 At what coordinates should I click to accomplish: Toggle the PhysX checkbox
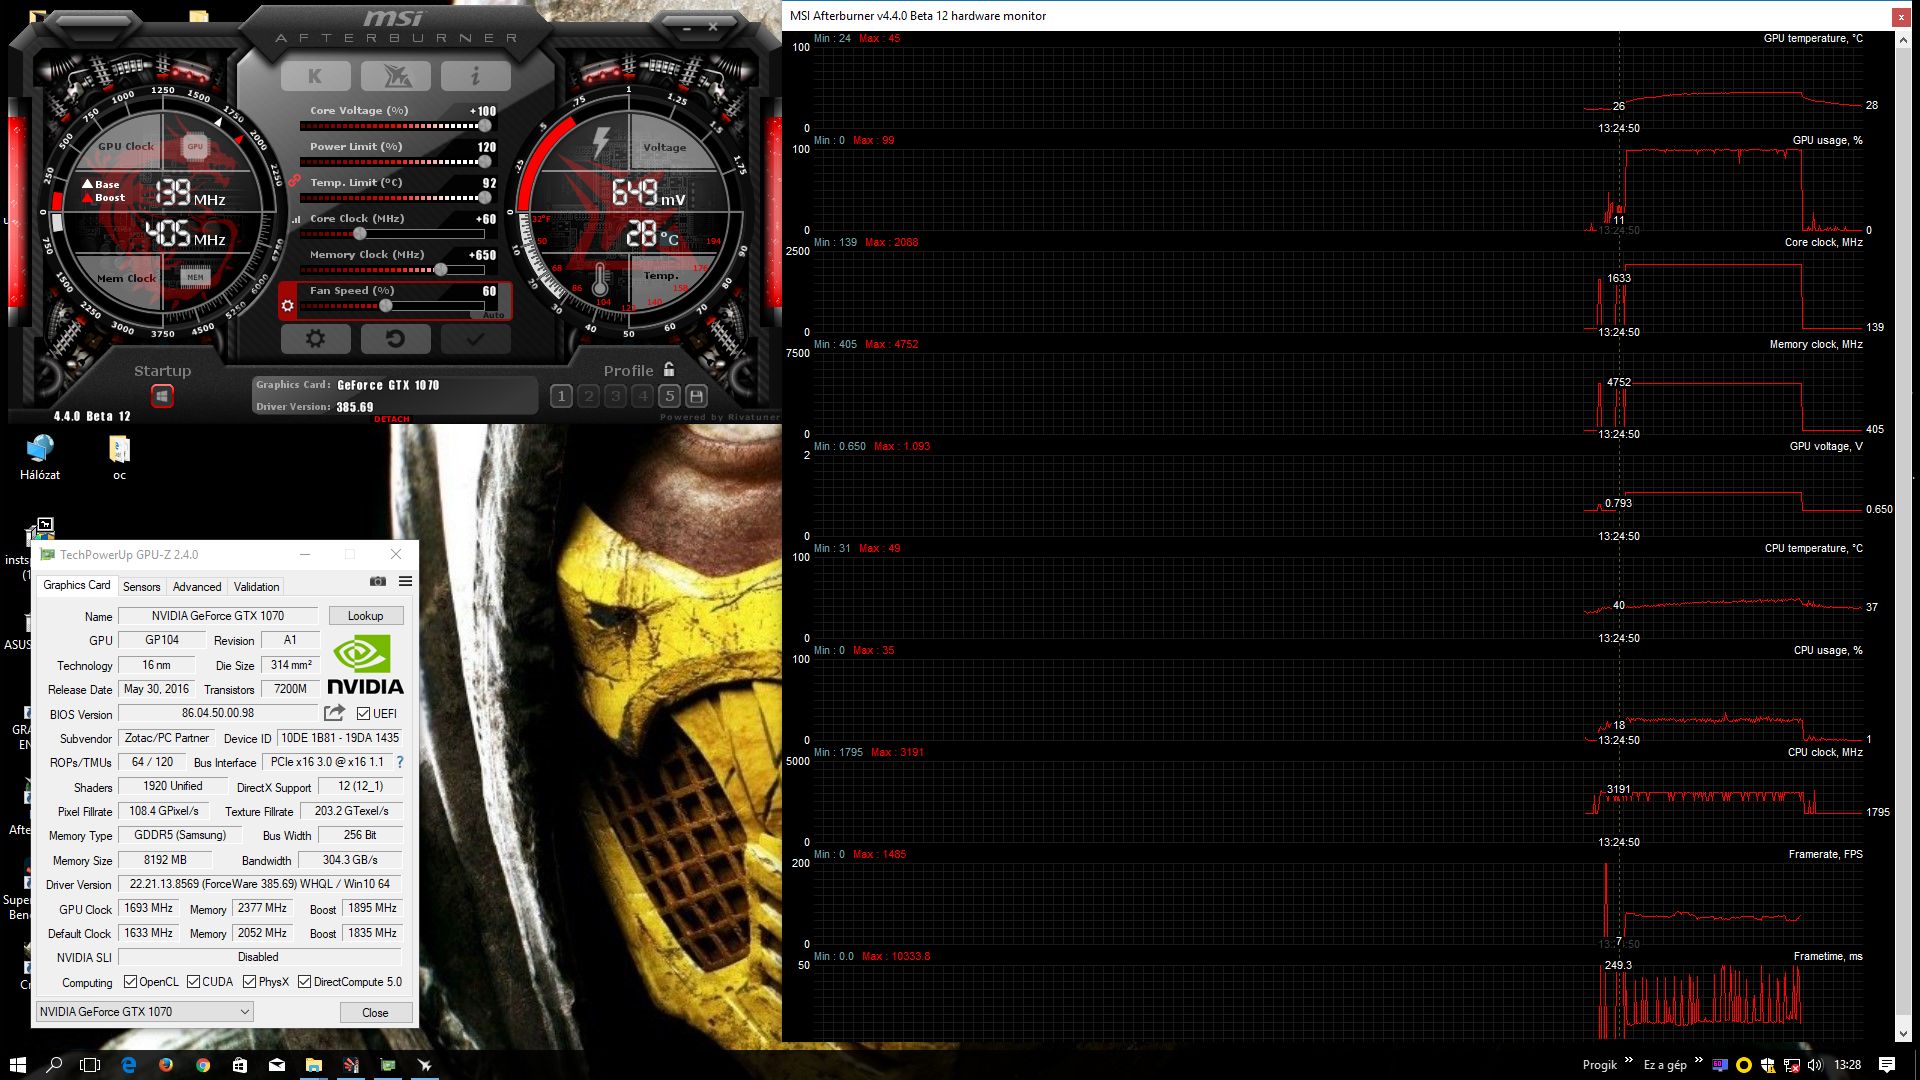pyautogui.click(x=249, y=982)
